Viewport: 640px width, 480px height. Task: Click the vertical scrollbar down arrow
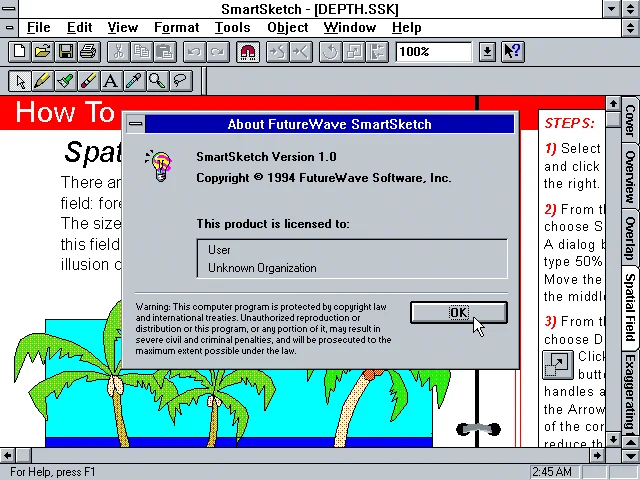pyautogui.click(x=613, y=439)
